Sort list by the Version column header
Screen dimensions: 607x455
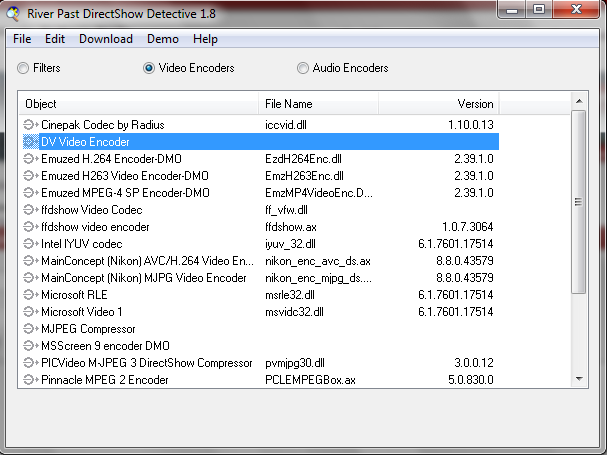439,104
